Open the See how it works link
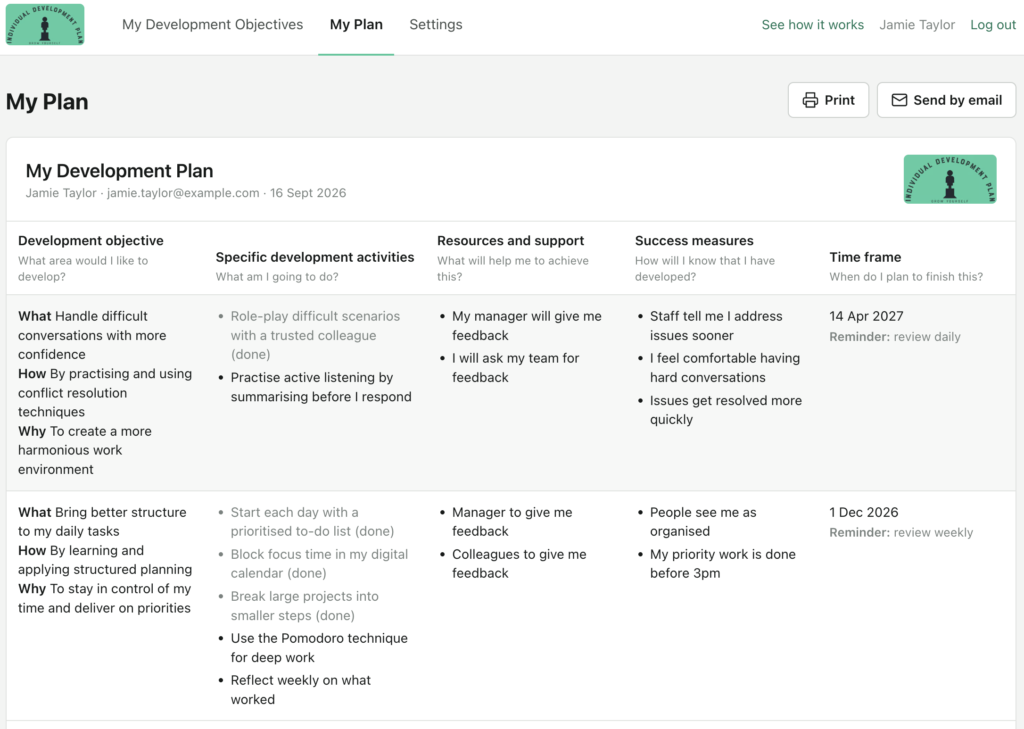 click(812, 25)
